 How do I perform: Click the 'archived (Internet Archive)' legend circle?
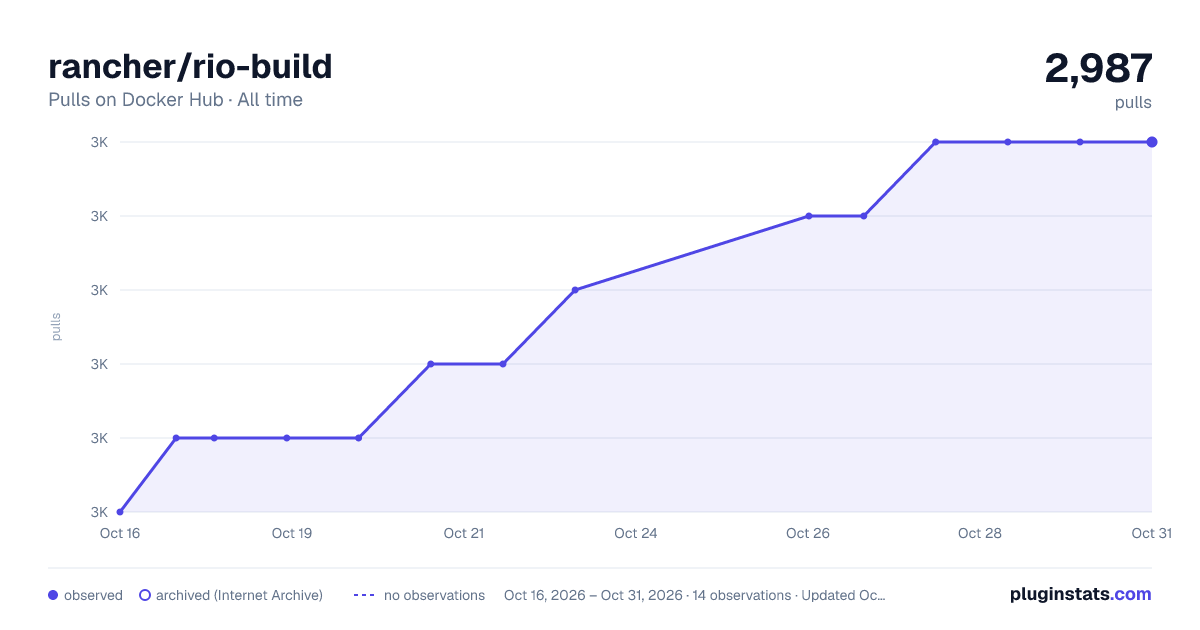coord(145,595)
